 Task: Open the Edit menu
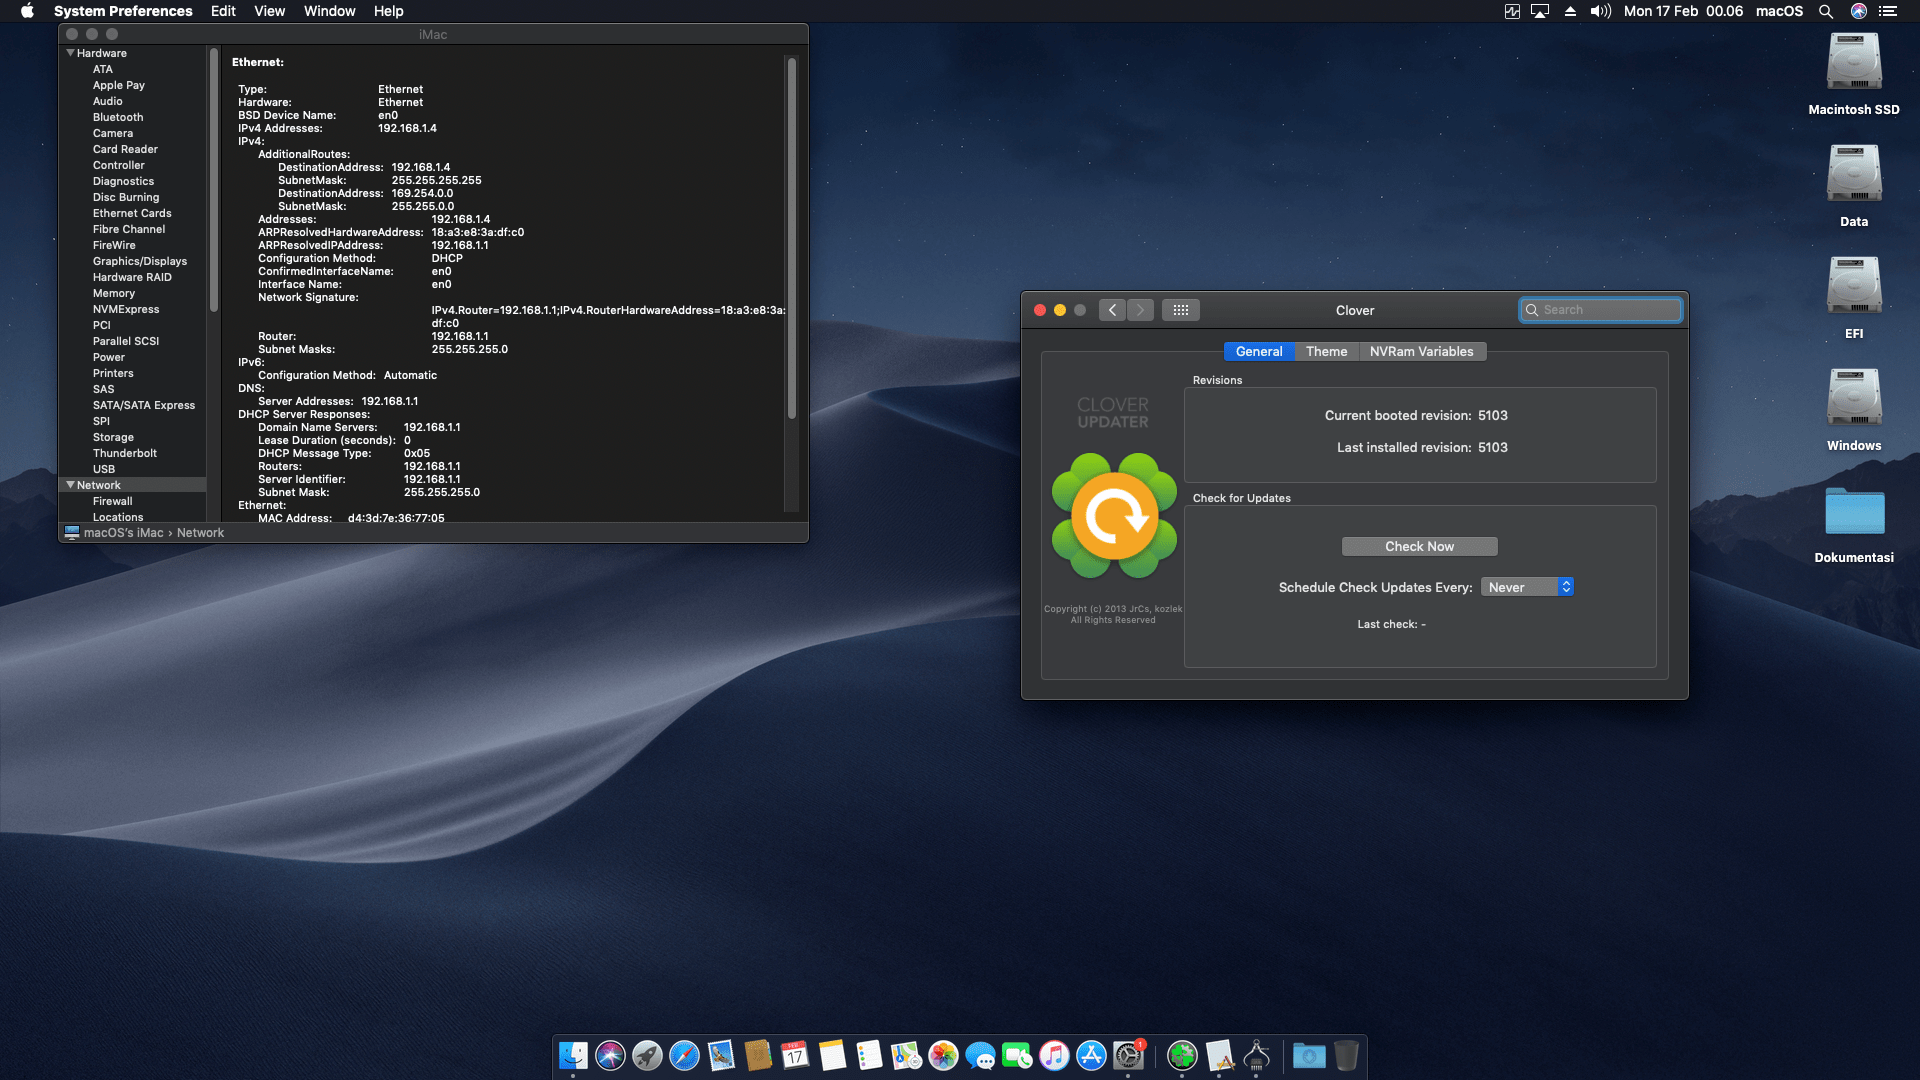pyautogui.click(x=223, y=11)
